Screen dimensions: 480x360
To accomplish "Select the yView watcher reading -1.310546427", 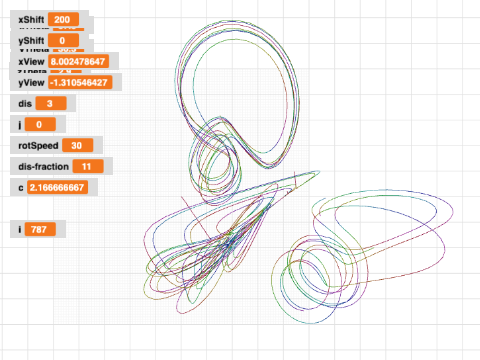I will (66, 82).
